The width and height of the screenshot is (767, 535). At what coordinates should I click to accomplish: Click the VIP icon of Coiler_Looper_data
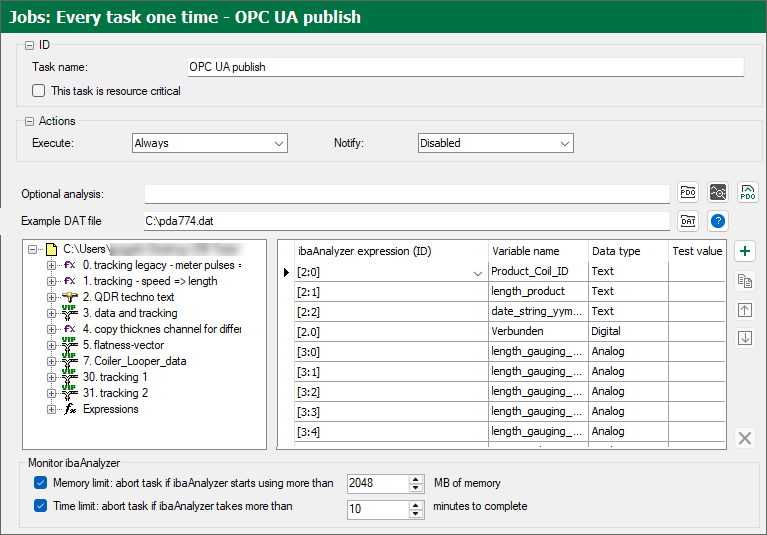69,360
